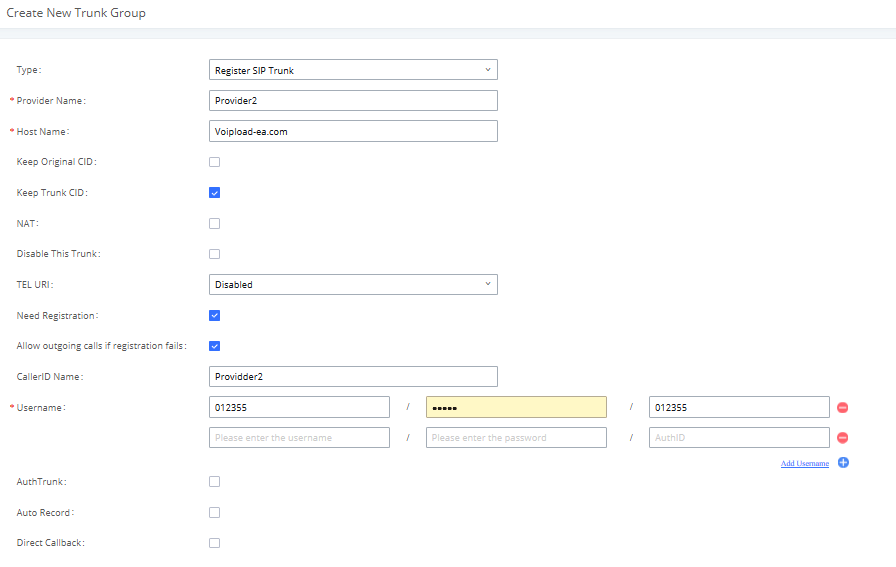Focus the Provider Name field

click(x=353, y=101)
